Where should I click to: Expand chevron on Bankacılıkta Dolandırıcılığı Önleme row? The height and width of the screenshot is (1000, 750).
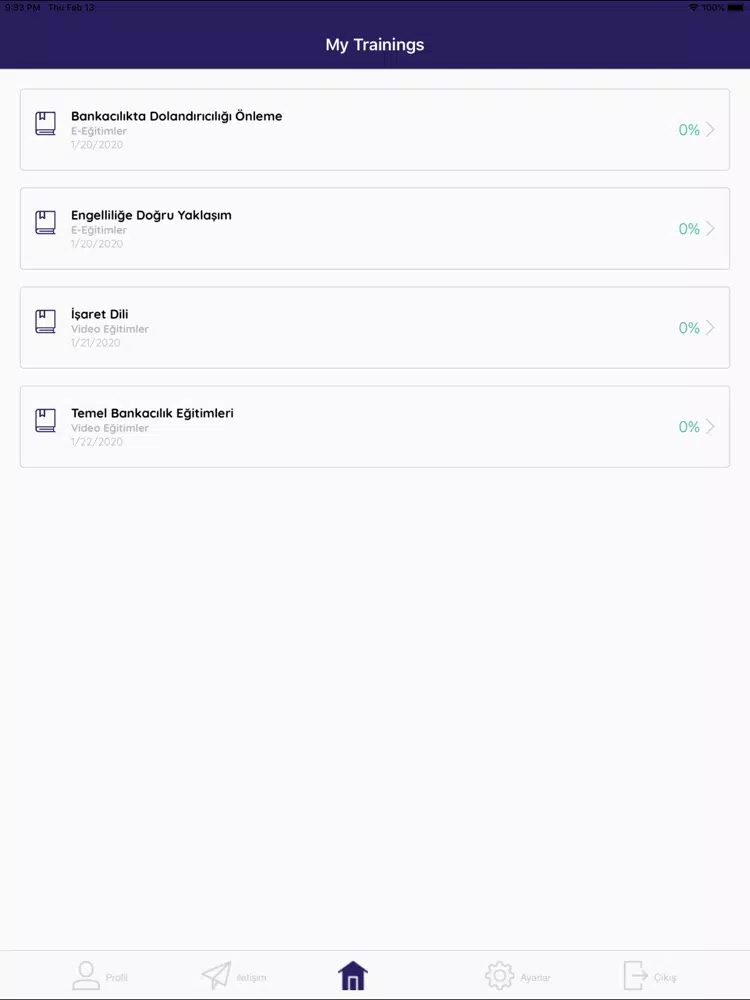pyautogui.click(x=710, y=129)
